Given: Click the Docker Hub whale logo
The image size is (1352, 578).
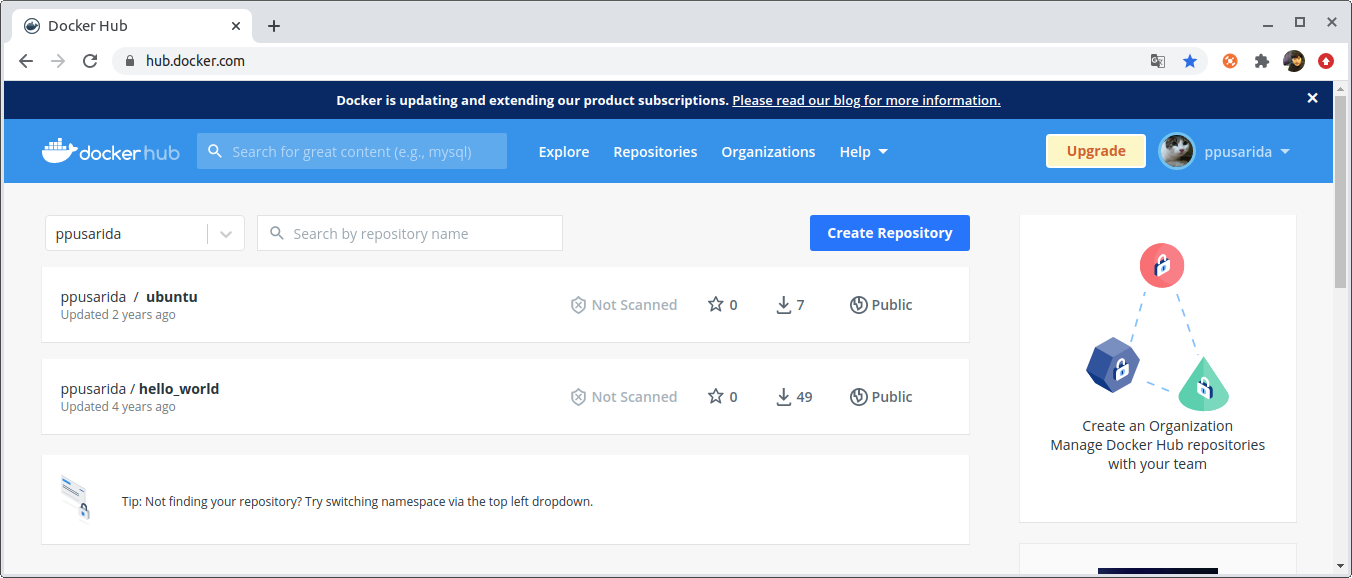Looking at the screenshot, I should (111, 151).
